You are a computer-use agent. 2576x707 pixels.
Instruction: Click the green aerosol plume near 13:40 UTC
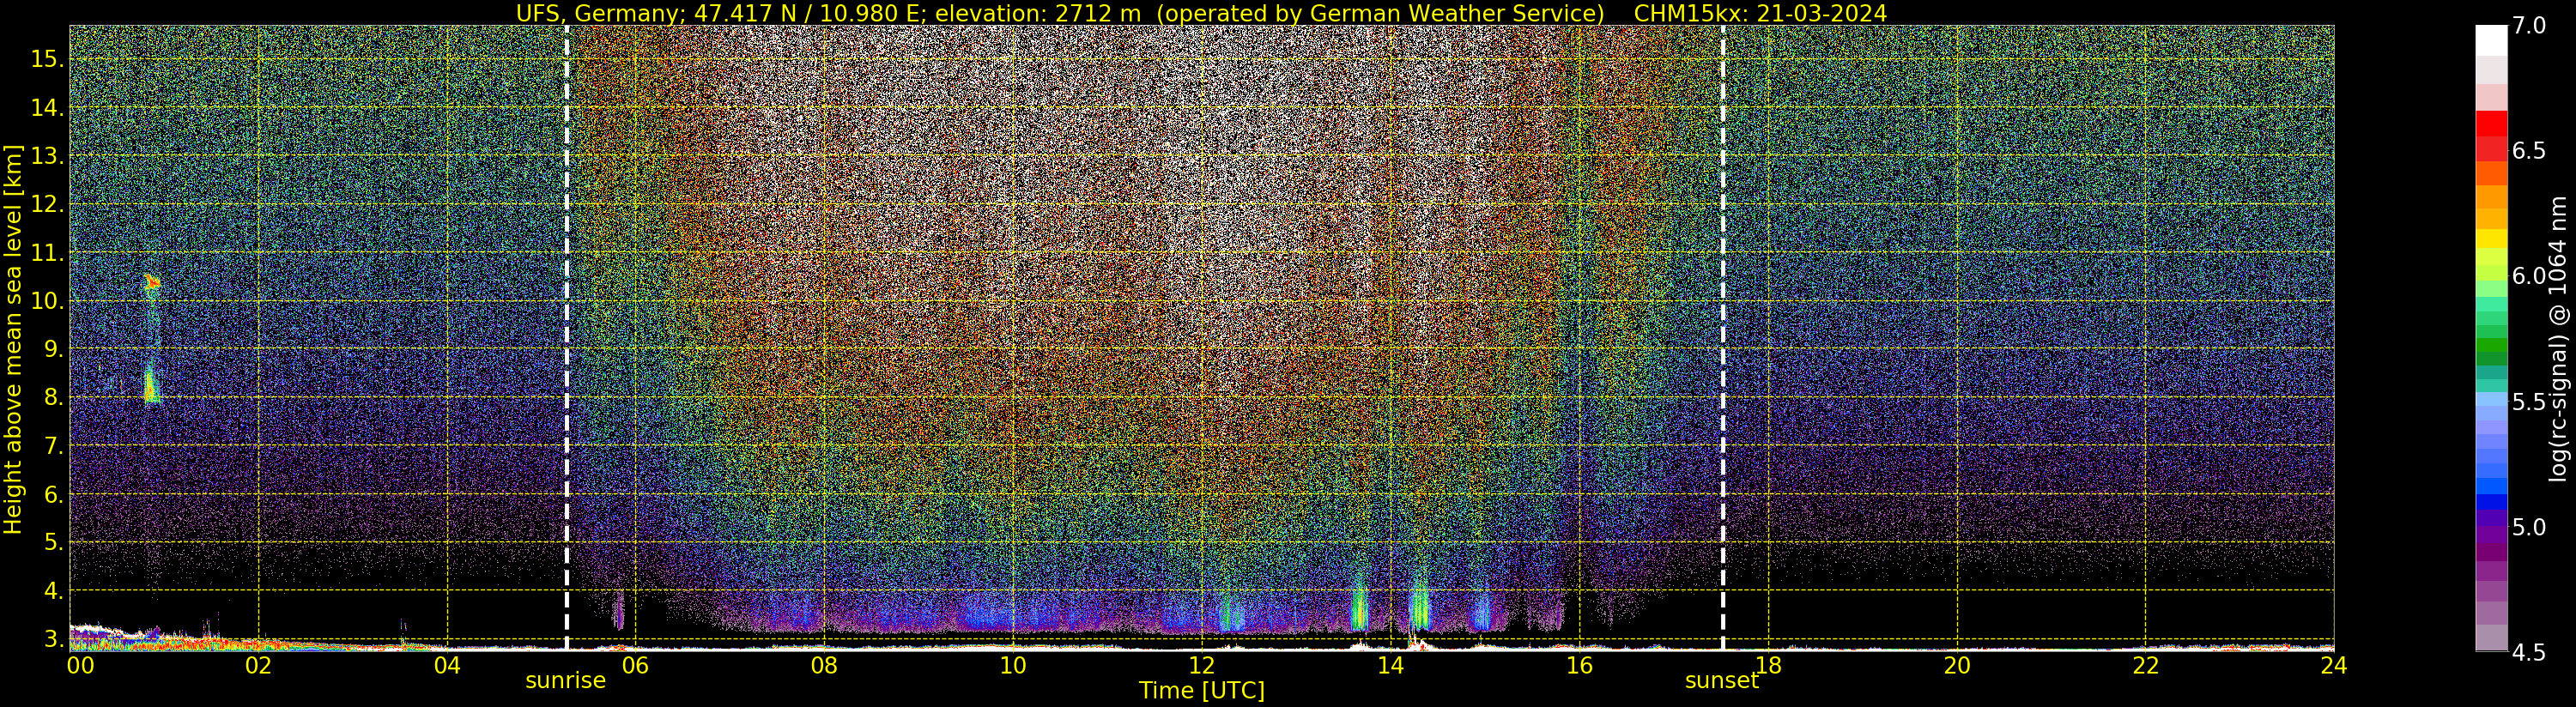click(1358, 608)
